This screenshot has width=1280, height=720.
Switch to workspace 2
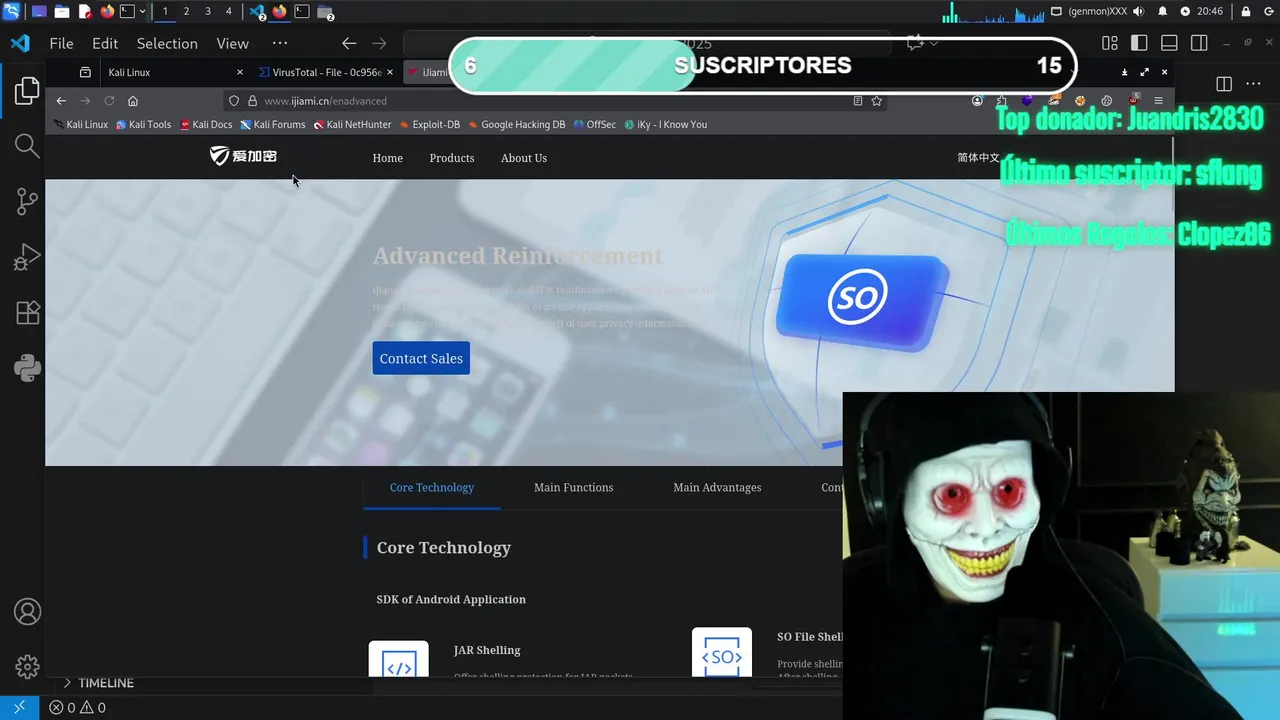coord(186,12)
